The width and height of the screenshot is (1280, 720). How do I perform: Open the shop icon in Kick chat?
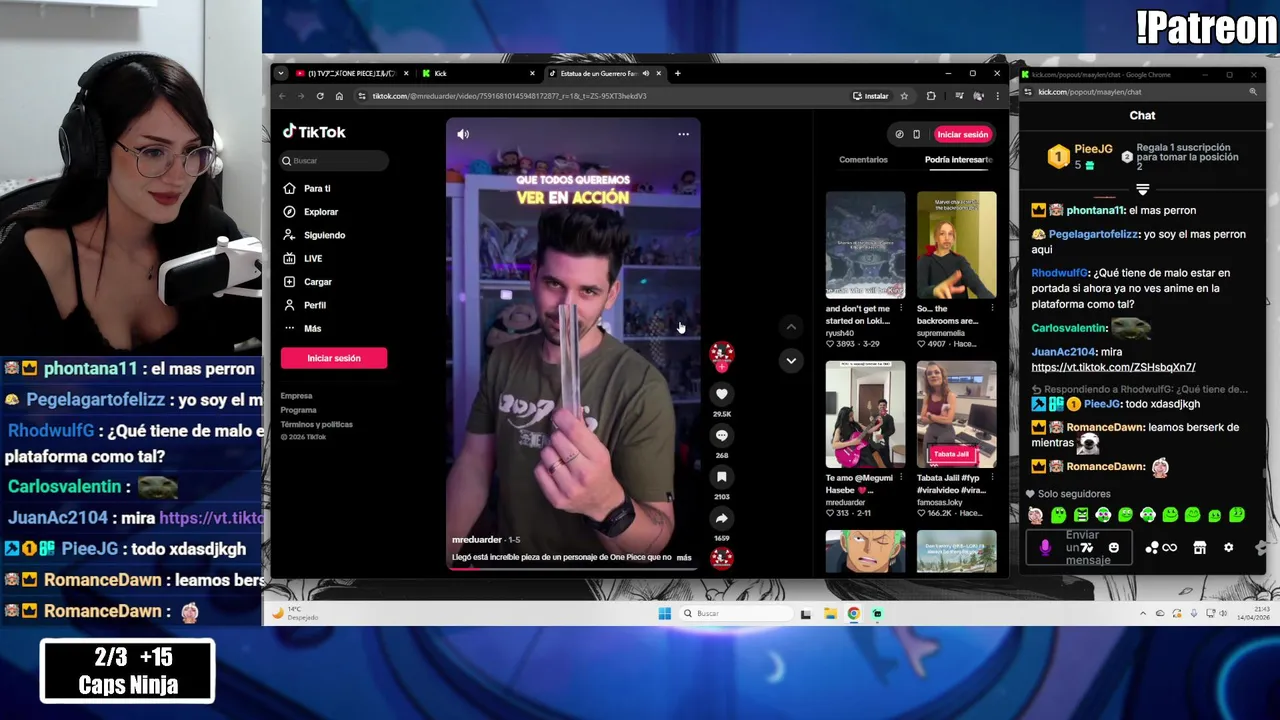tap(1199, 548)
